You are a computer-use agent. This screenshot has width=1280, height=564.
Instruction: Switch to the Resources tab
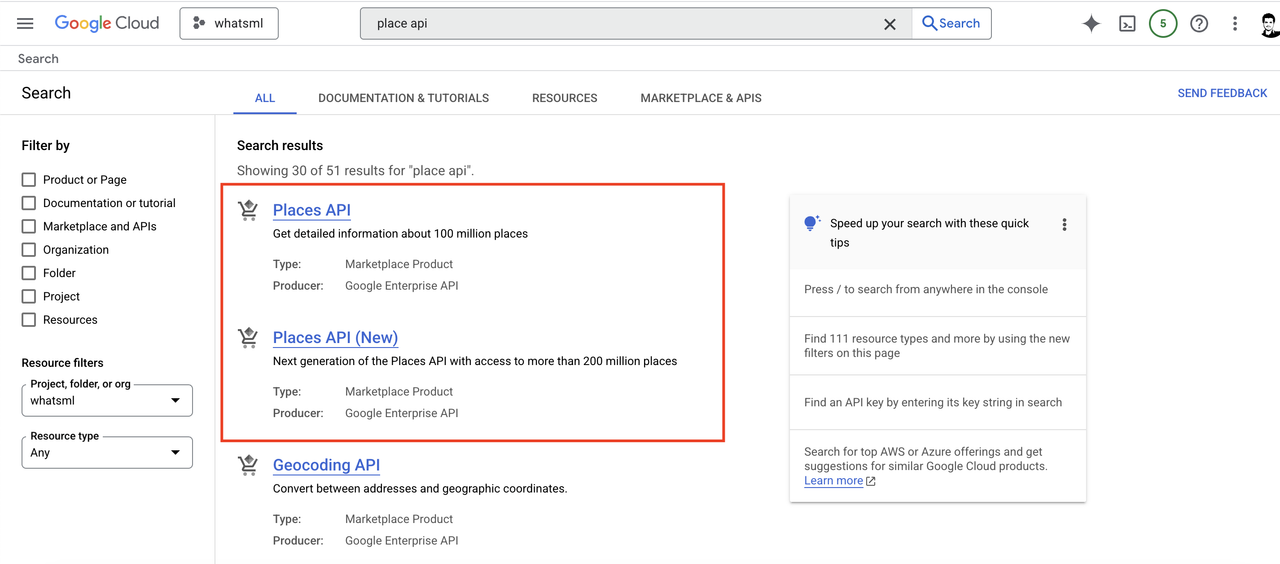click(x=565, y=98)
